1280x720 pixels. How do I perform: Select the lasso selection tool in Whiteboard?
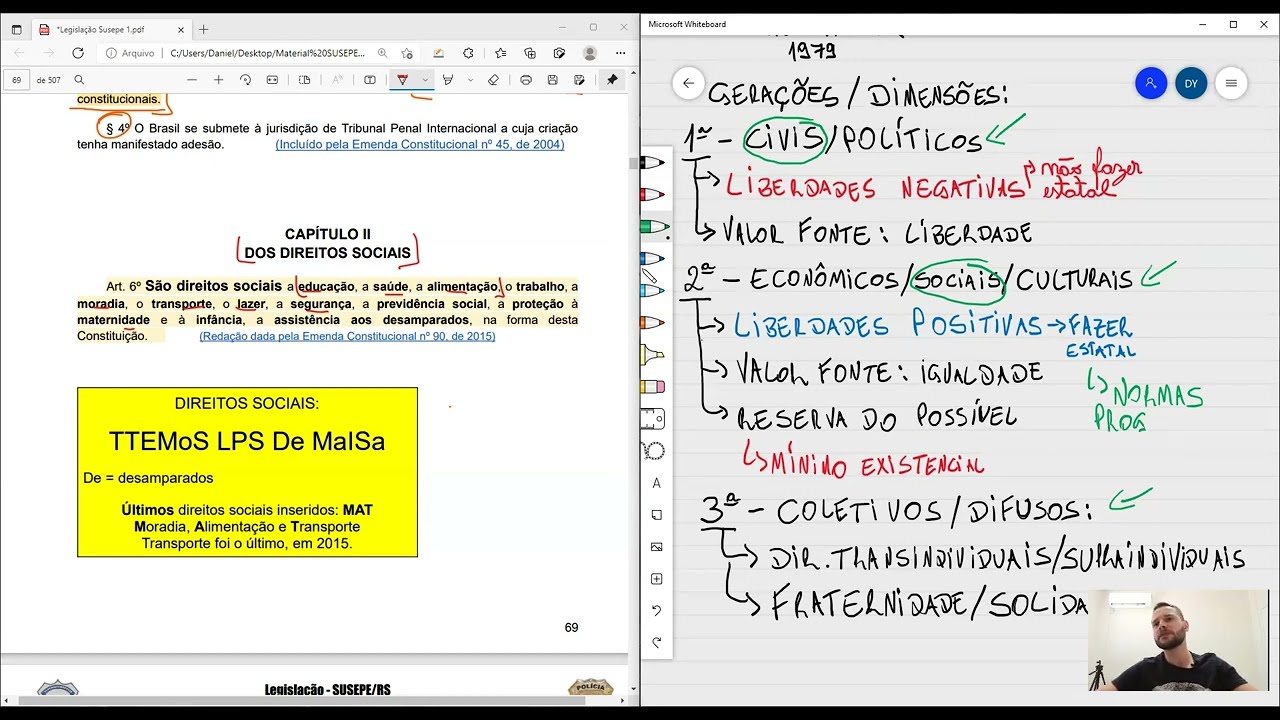tap(655, 451)
